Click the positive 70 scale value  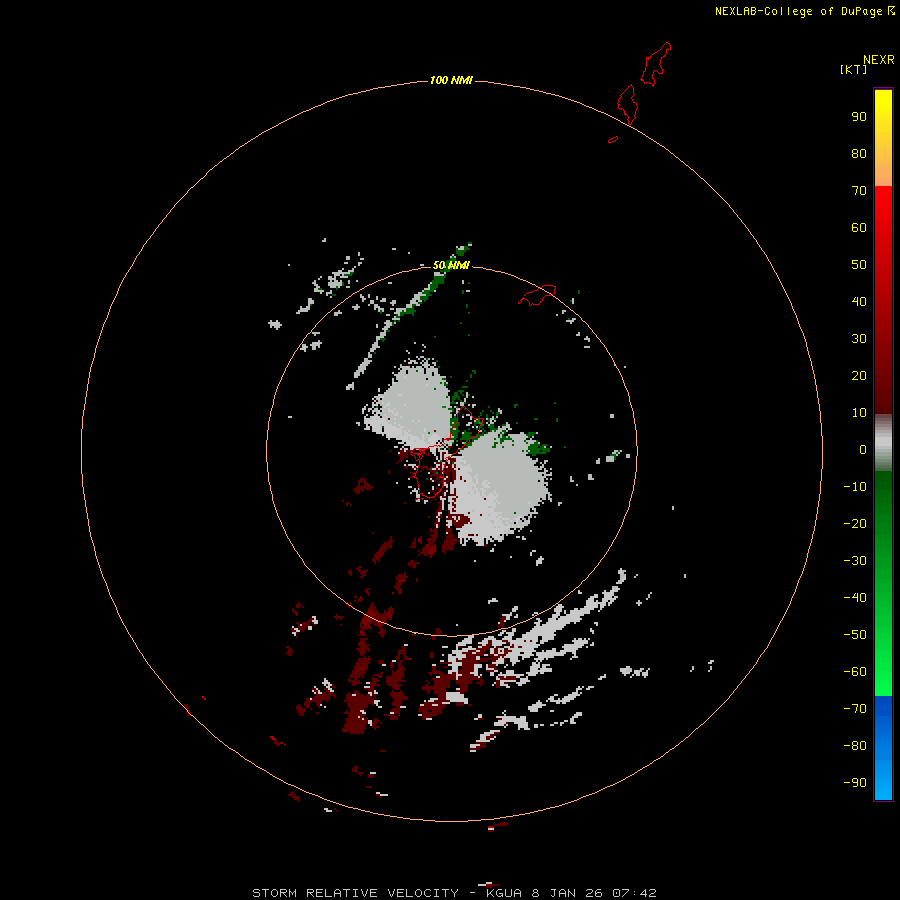(859, 191)
